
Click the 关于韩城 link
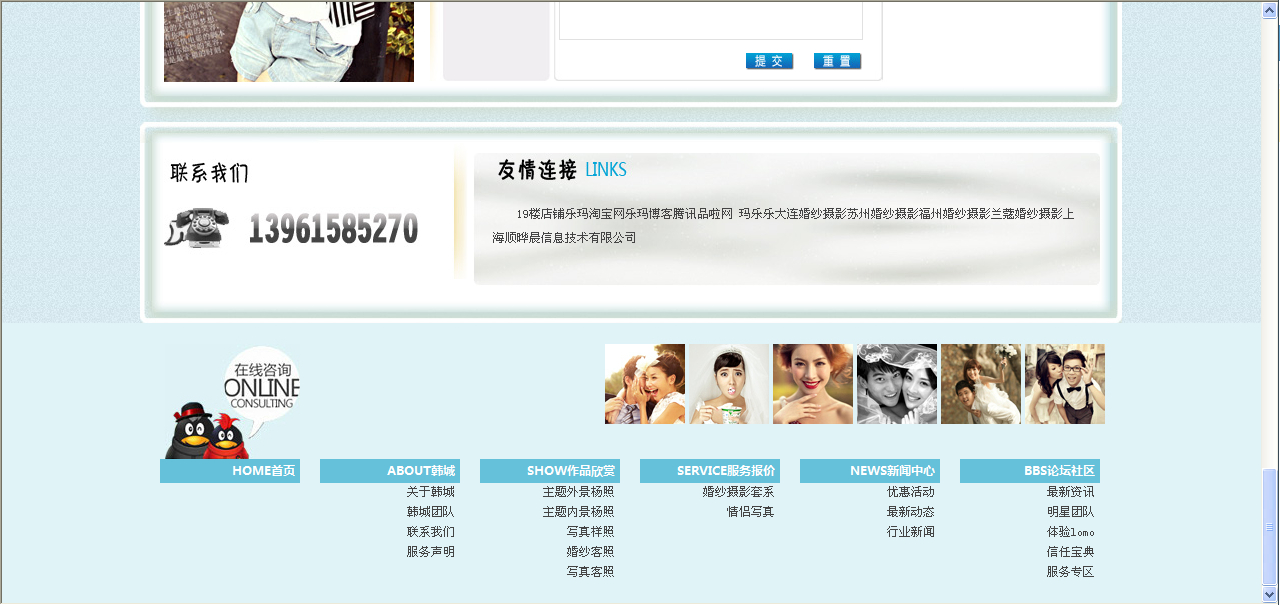tap(430, 492)
